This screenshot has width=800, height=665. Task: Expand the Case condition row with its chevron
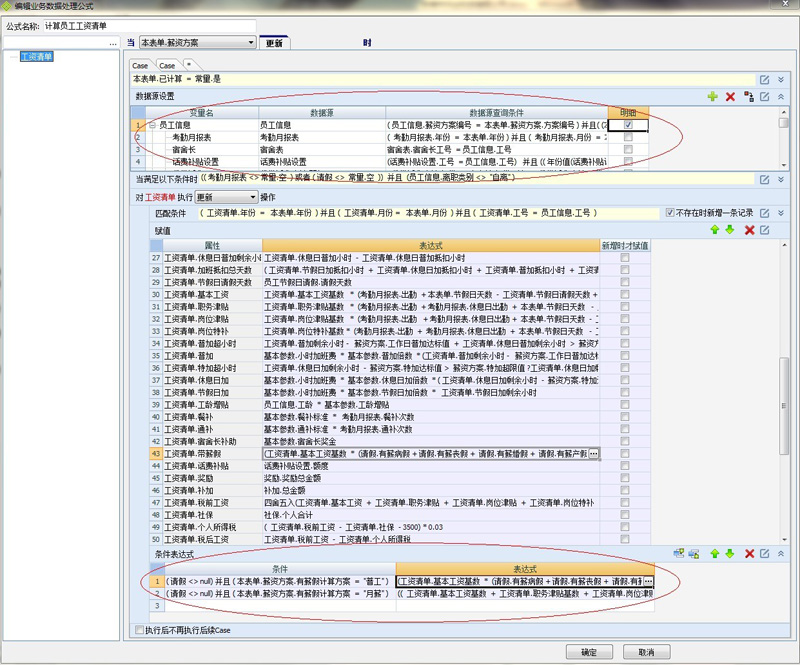click(x=781, y=80)
